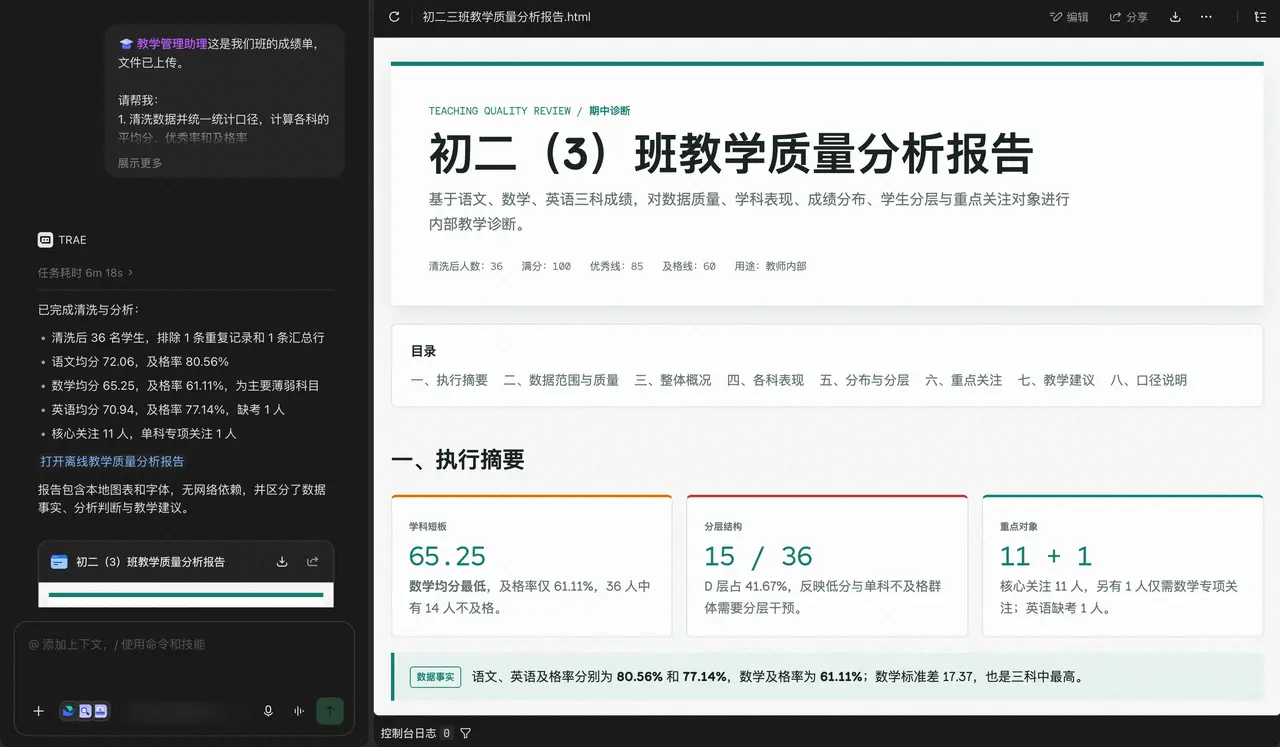Jump to 八、口径说明 in the contents
The height and width of the screenshot is (747, 1280).
point(1149,380)
